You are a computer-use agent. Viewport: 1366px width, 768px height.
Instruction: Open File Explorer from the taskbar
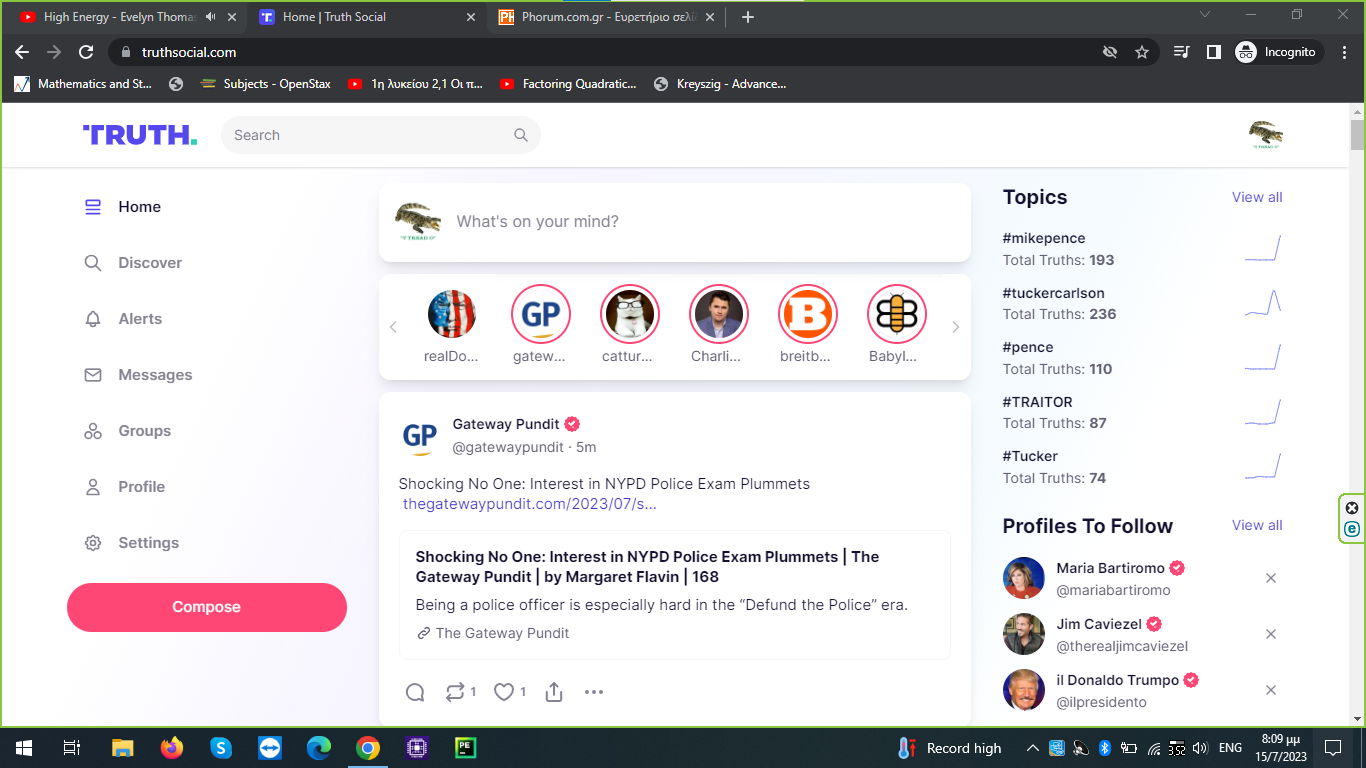point(122,748)
